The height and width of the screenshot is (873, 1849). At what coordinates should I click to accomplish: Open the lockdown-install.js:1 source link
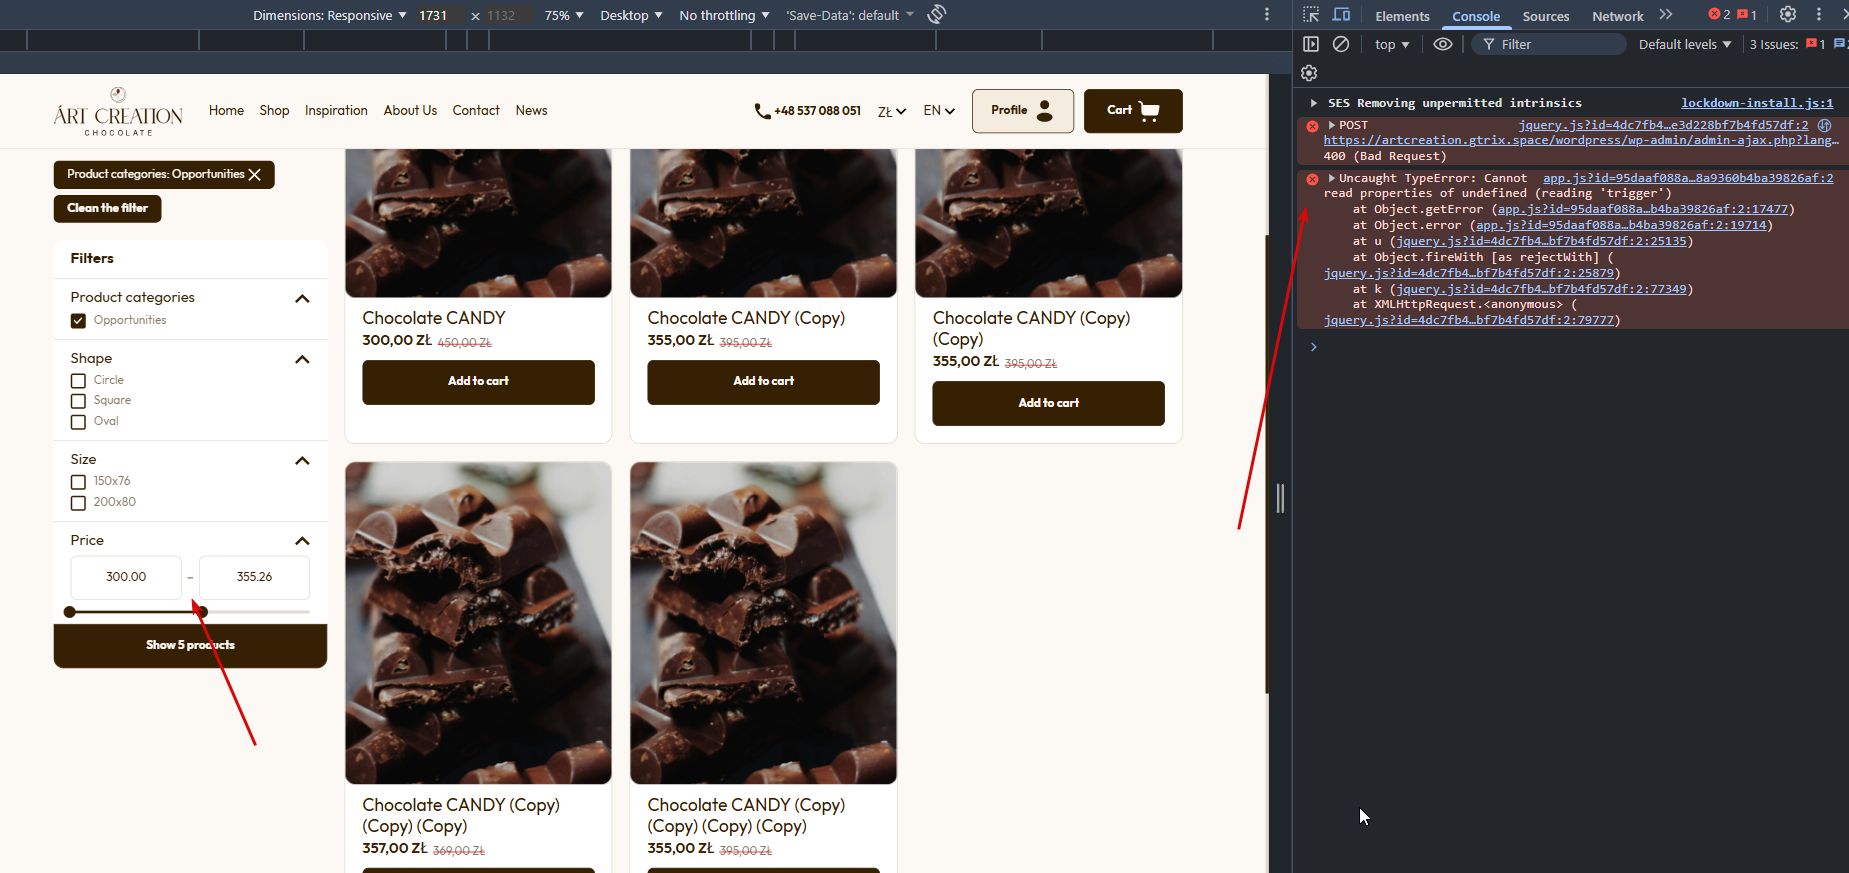pyautogui.click(x=1757, y=103)
